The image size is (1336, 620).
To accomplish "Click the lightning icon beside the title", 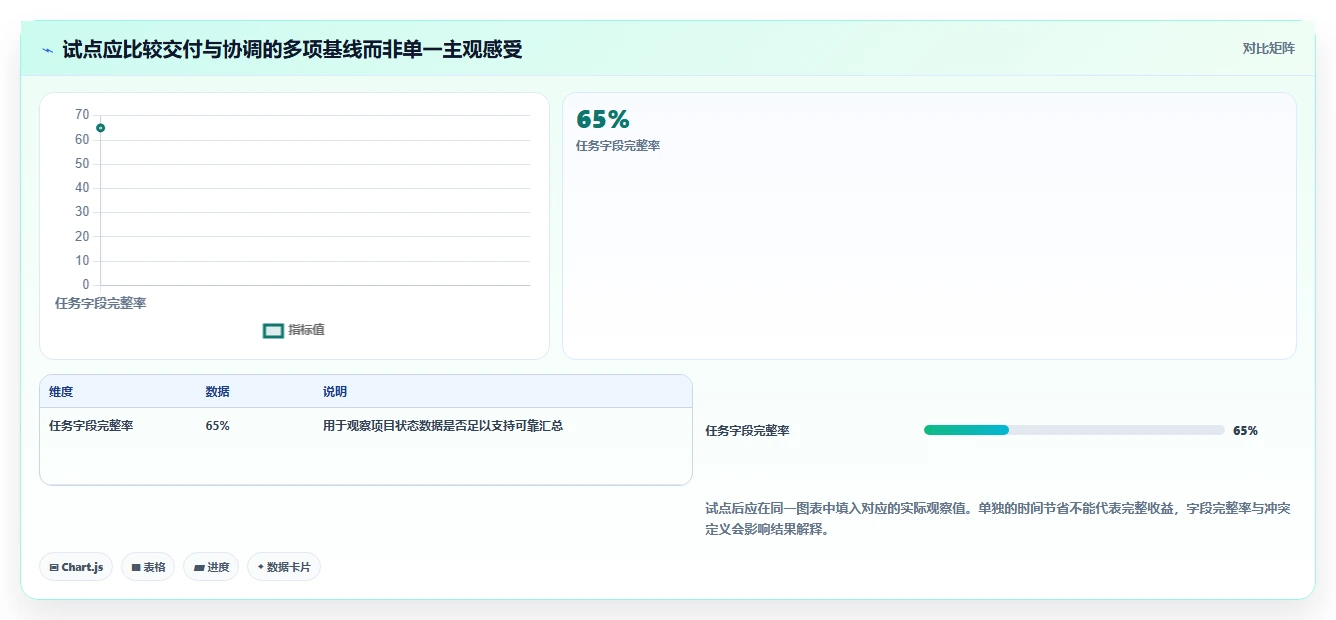I will click(48, 50).
